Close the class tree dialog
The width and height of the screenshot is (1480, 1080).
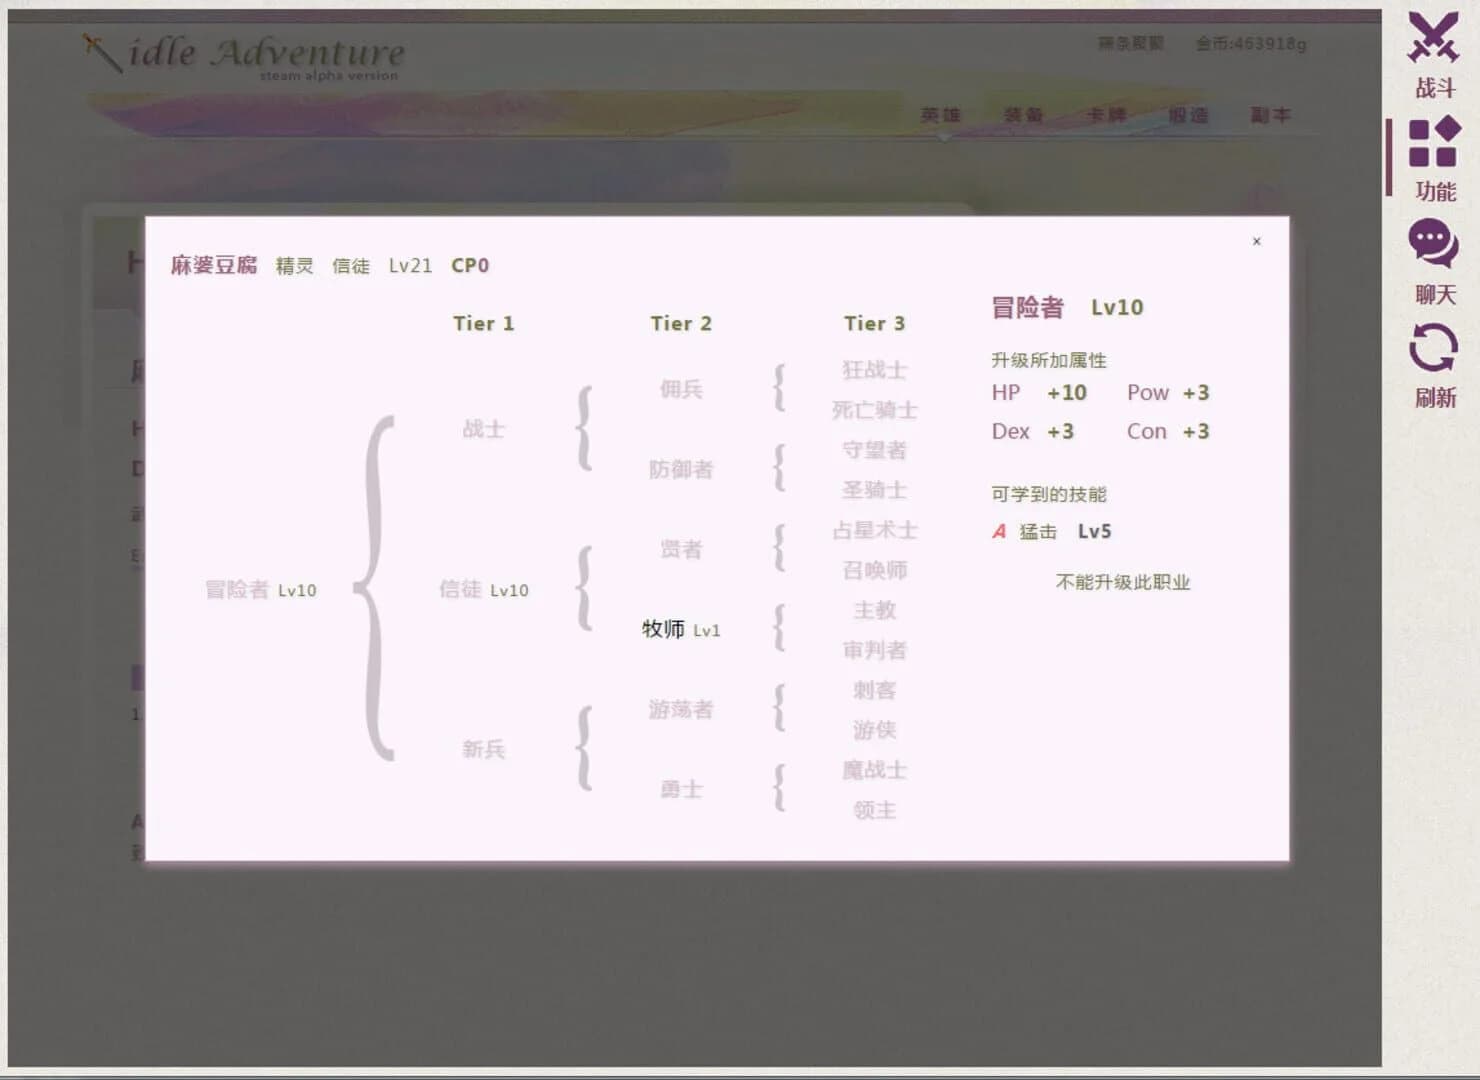(x=1257, y=241)
